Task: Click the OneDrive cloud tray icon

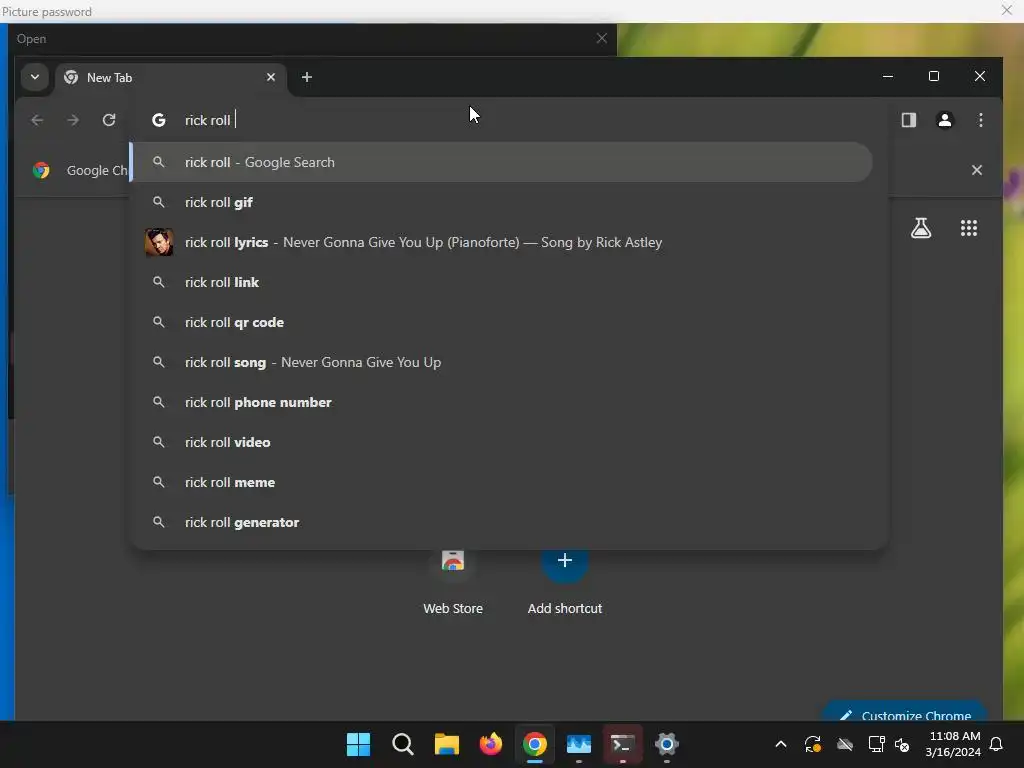Action: tap(844, 744)
